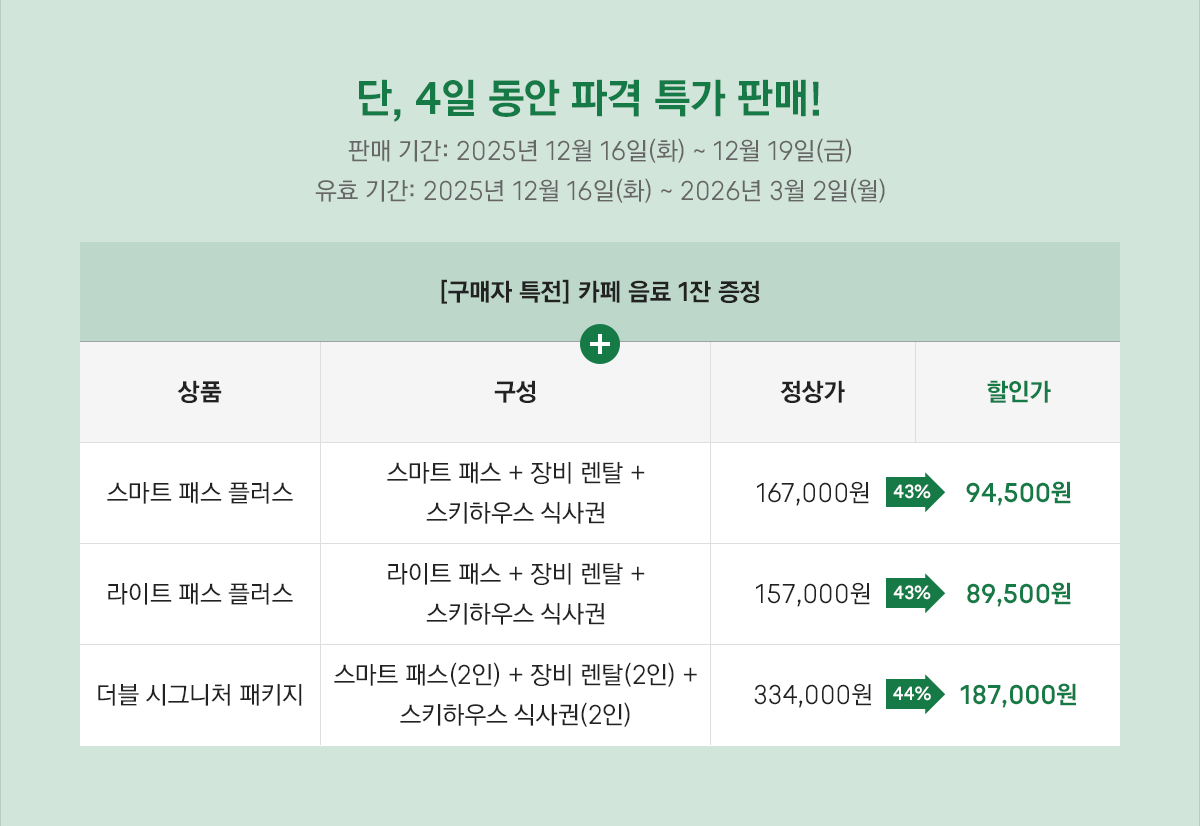Click the green 할인가 column header

tap(1017, 392)
